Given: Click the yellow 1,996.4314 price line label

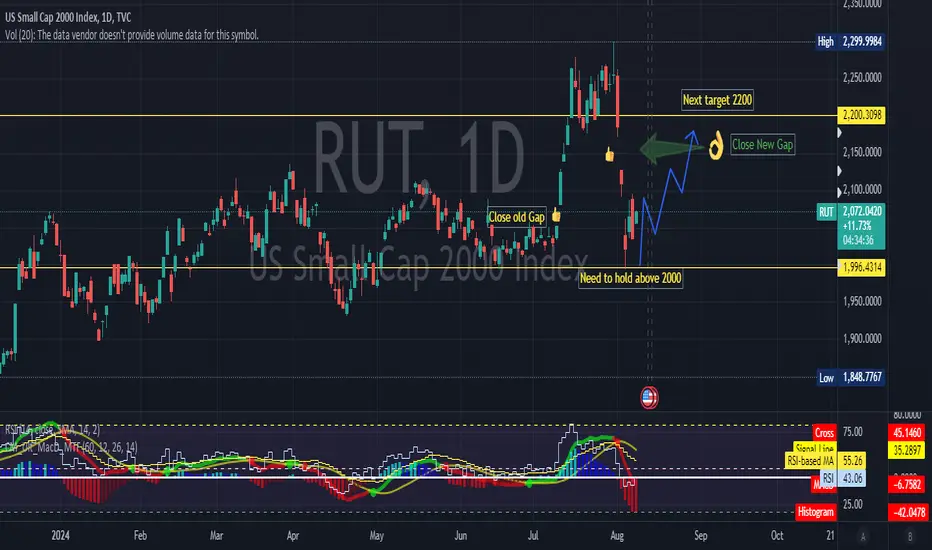Looking at the screenshot, I should [x=862, y=267].
